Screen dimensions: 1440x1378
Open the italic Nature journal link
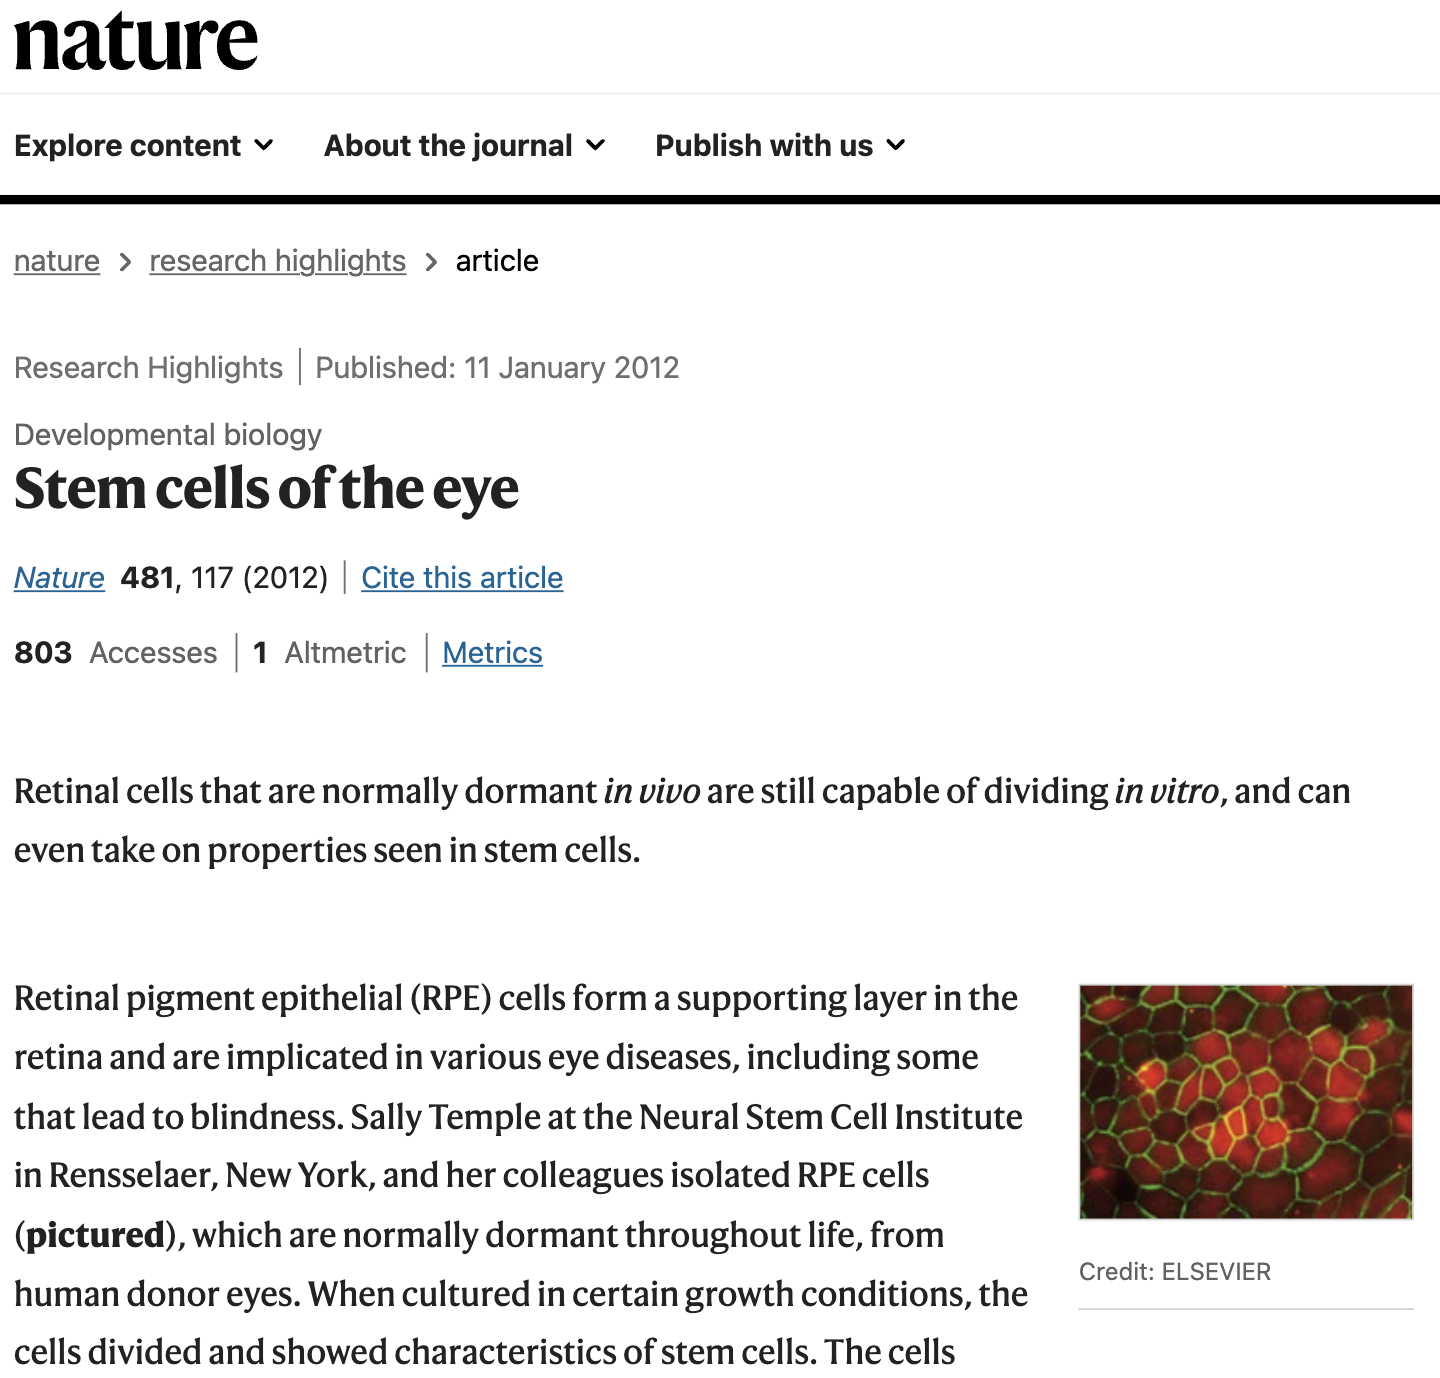[x=59, y=578]
